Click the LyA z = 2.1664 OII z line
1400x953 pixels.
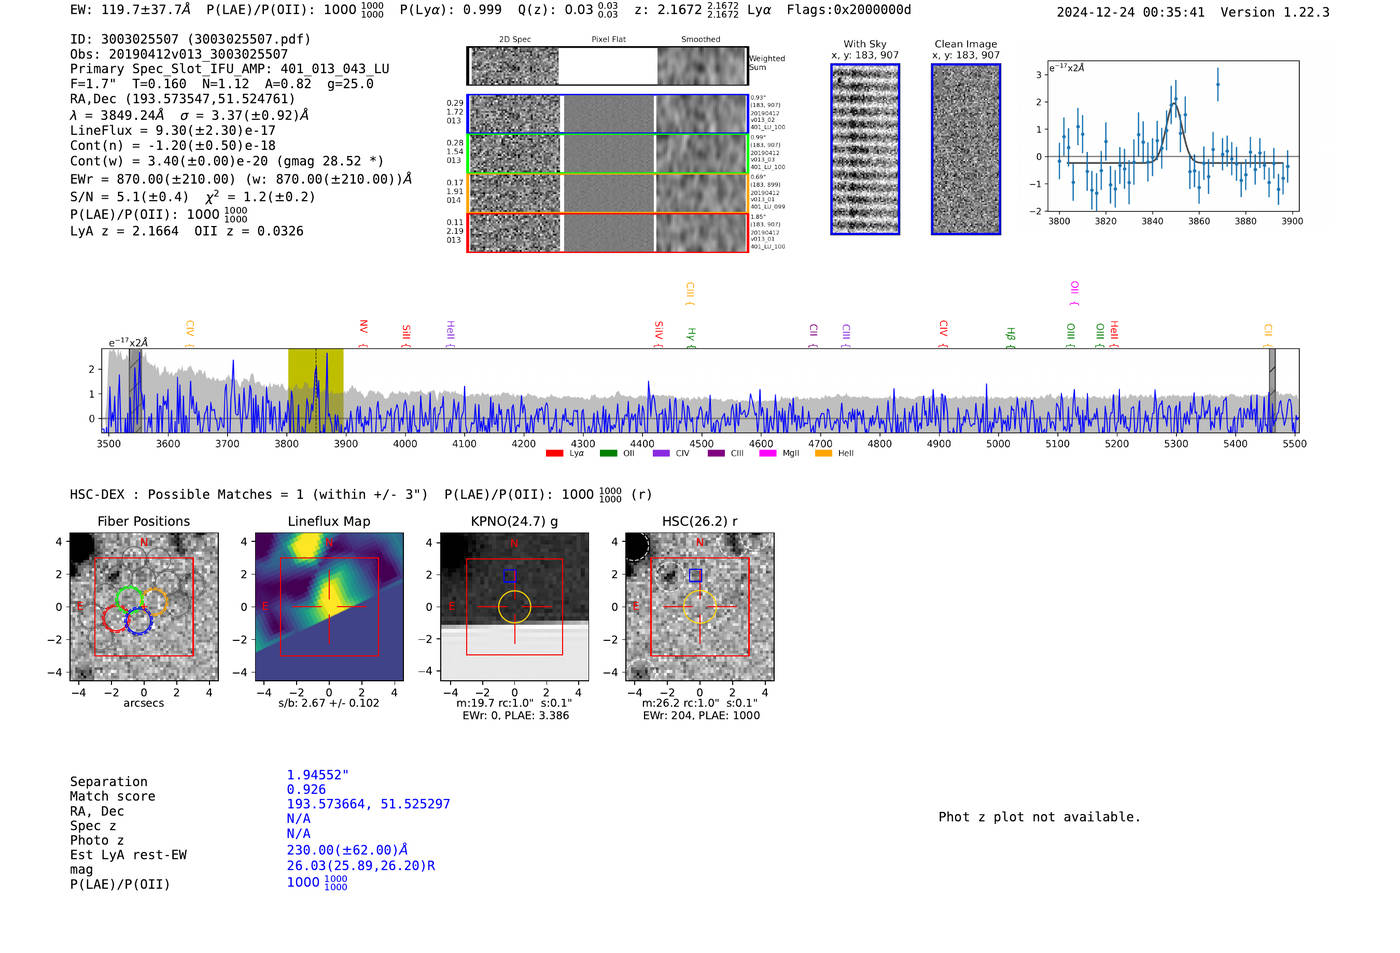pos(187,231)
